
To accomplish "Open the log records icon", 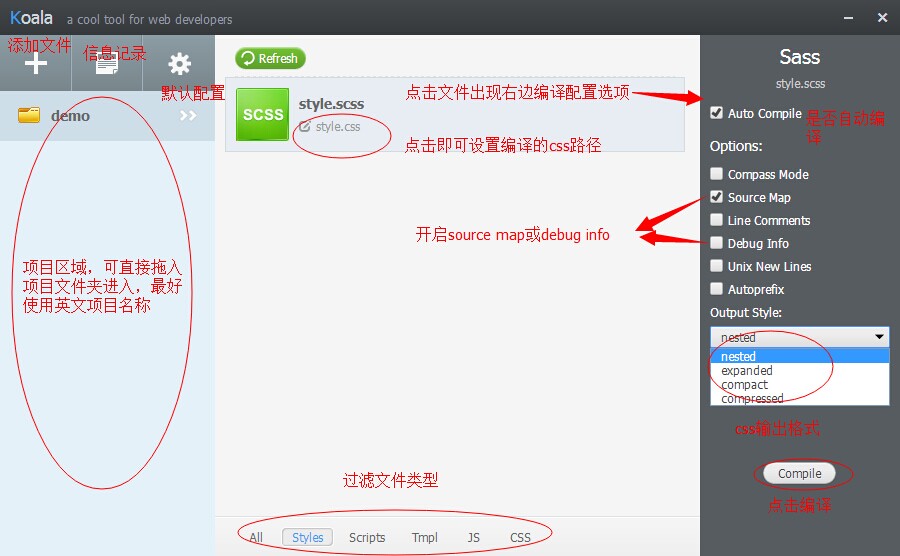I will coord(107,64).
